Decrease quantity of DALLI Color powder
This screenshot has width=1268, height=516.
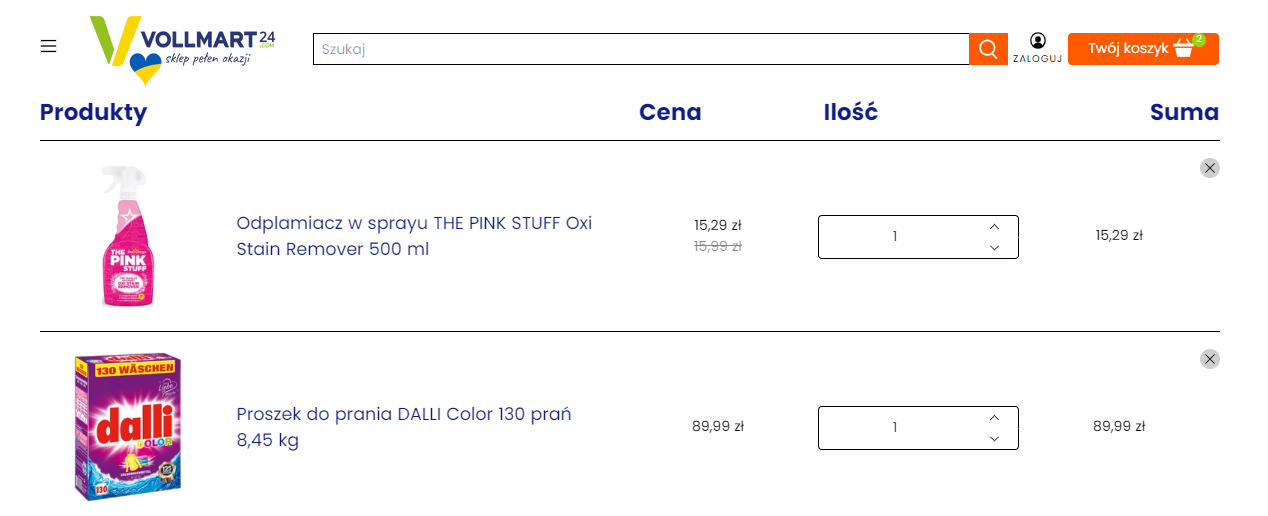click(x=994, y=439)
